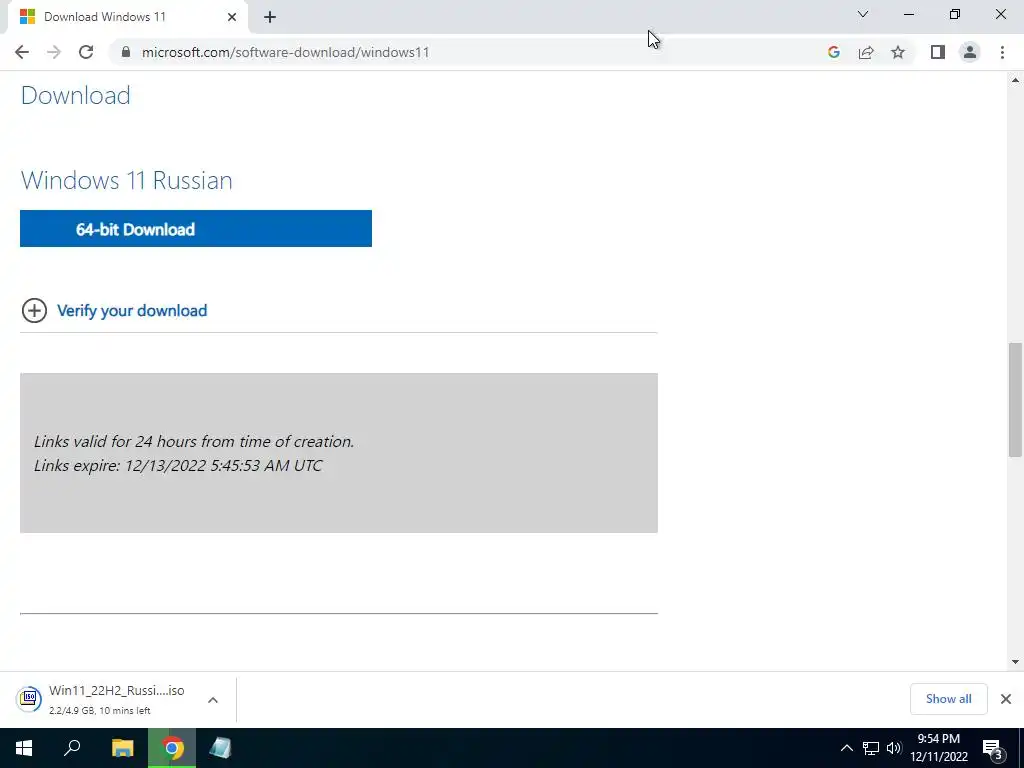
Task: Select the Download Windows 11 tab
Action: [127, 17]
